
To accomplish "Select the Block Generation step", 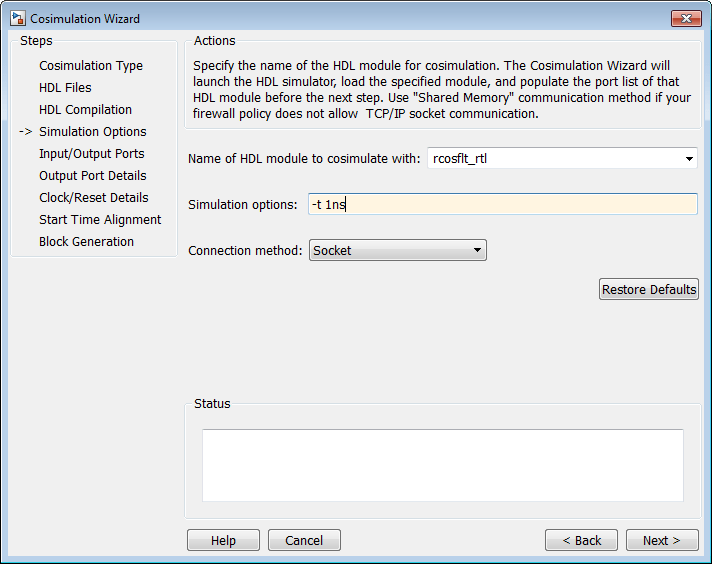I will [86, 242].
